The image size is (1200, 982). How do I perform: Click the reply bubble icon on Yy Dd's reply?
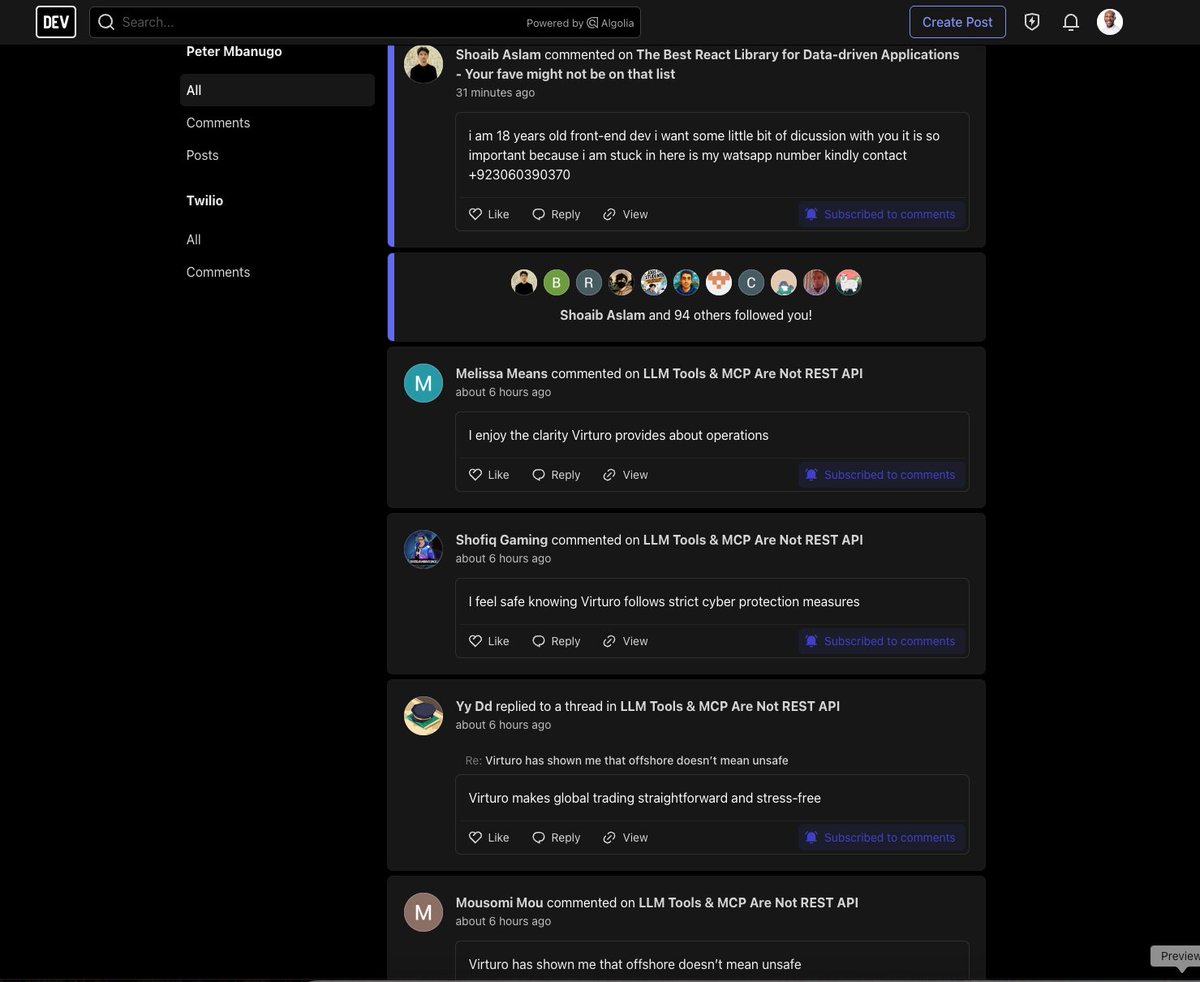click(539, 838)
